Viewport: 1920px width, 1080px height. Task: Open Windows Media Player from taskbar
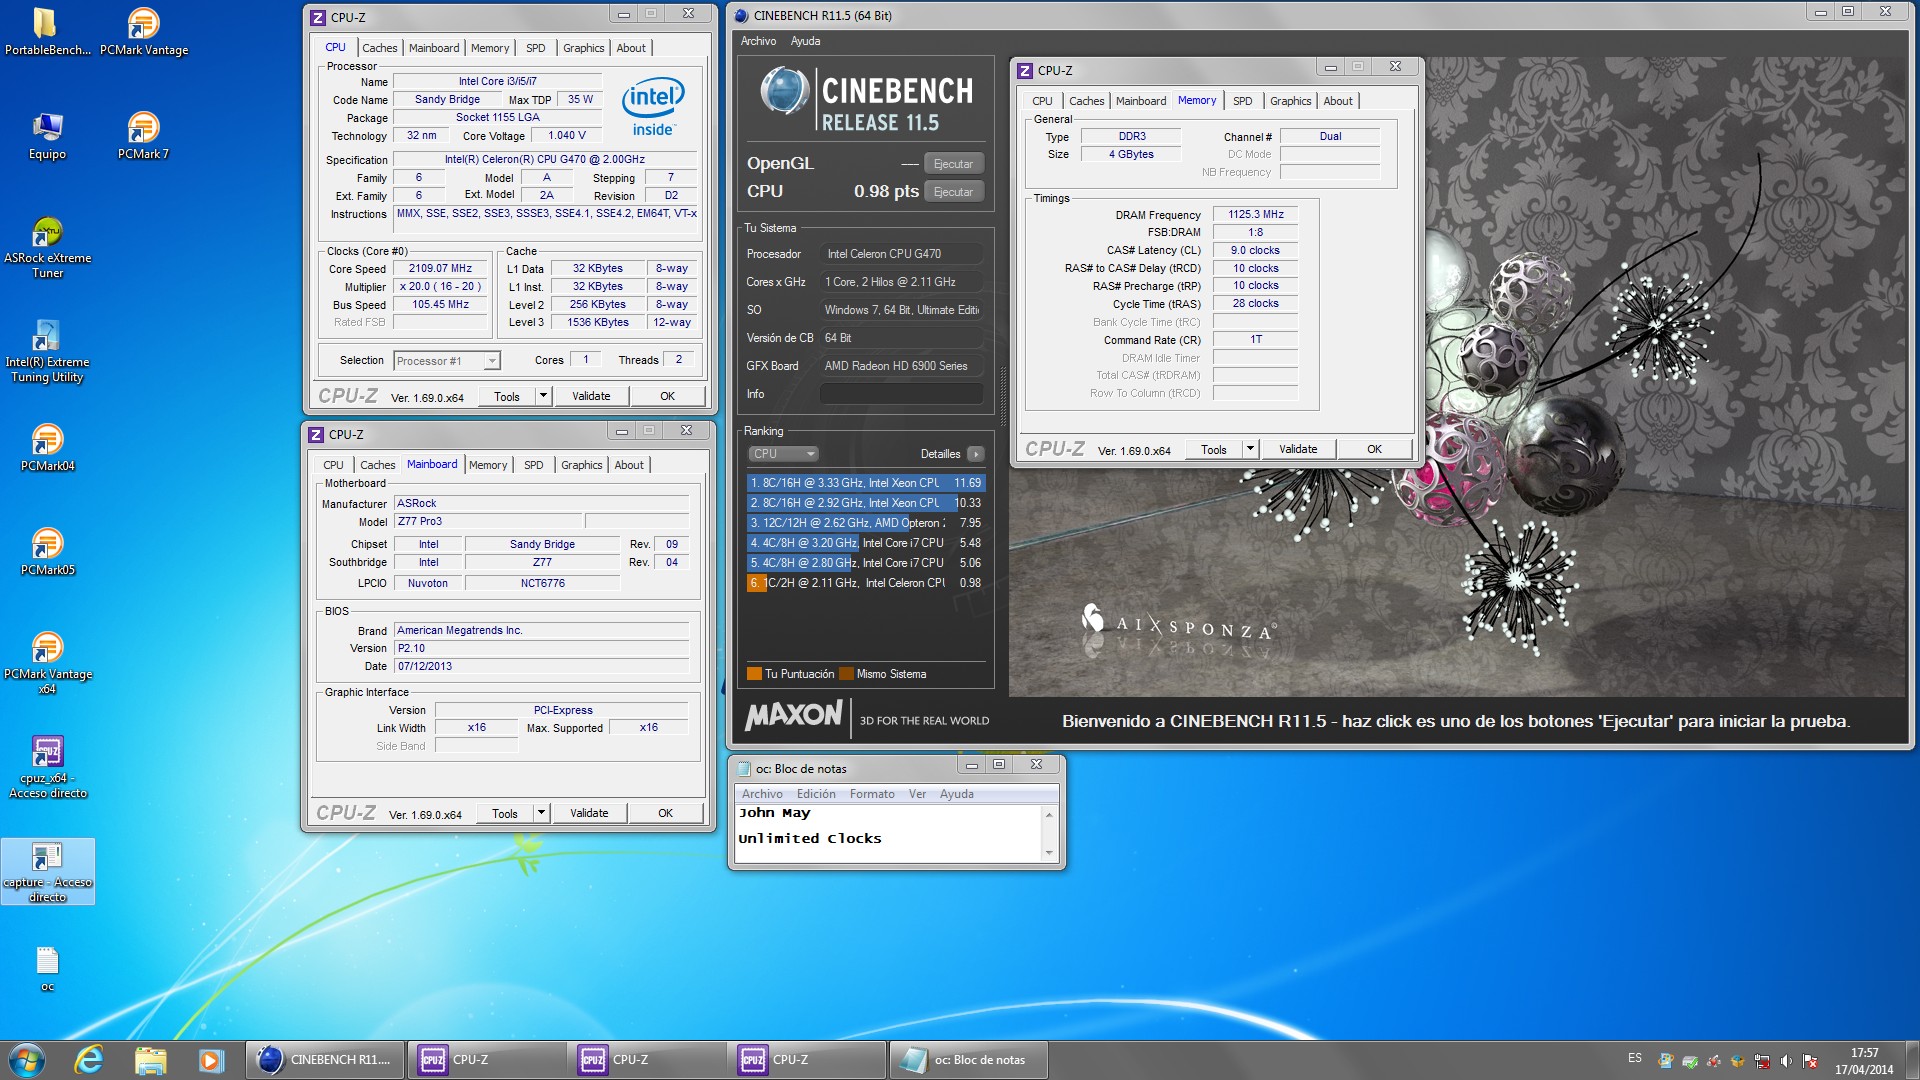[211, 1060]
